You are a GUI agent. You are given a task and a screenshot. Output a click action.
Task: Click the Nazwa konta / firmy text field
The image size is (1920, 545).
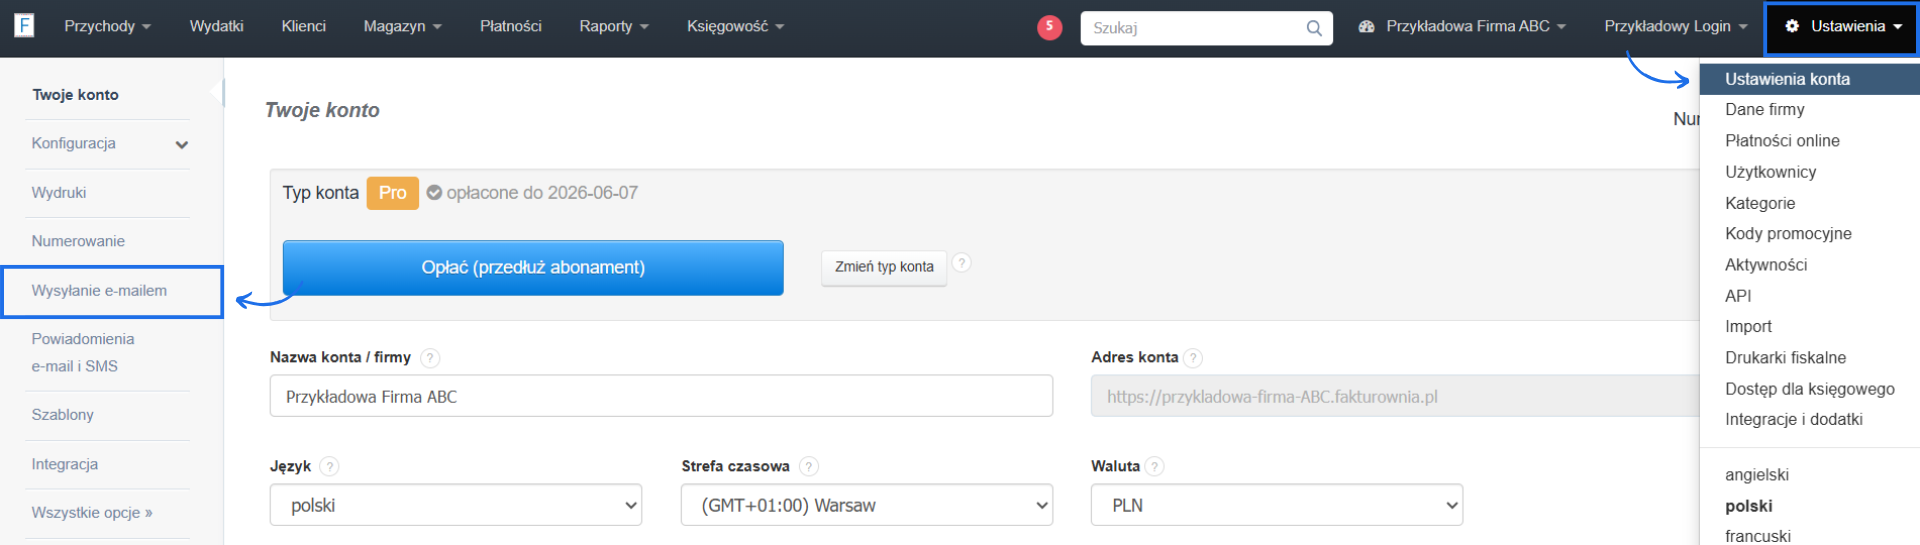coord(660,397)
